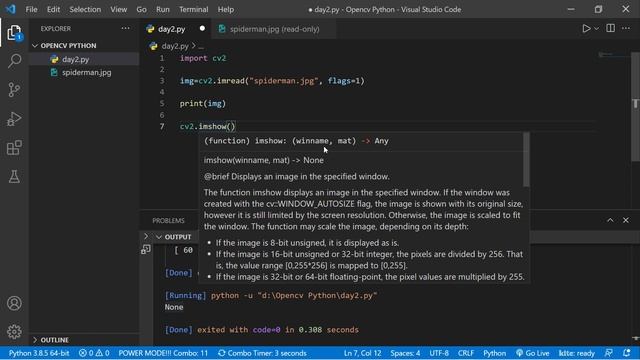Open the Run menu
This screenshot has height=360, width=640.
pos(162,9)
